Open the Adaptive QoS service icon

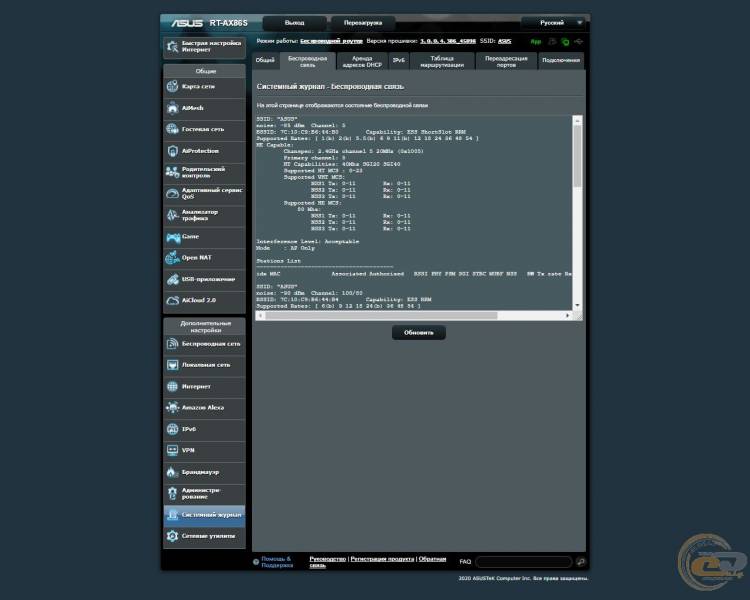(x=172, y=193)
